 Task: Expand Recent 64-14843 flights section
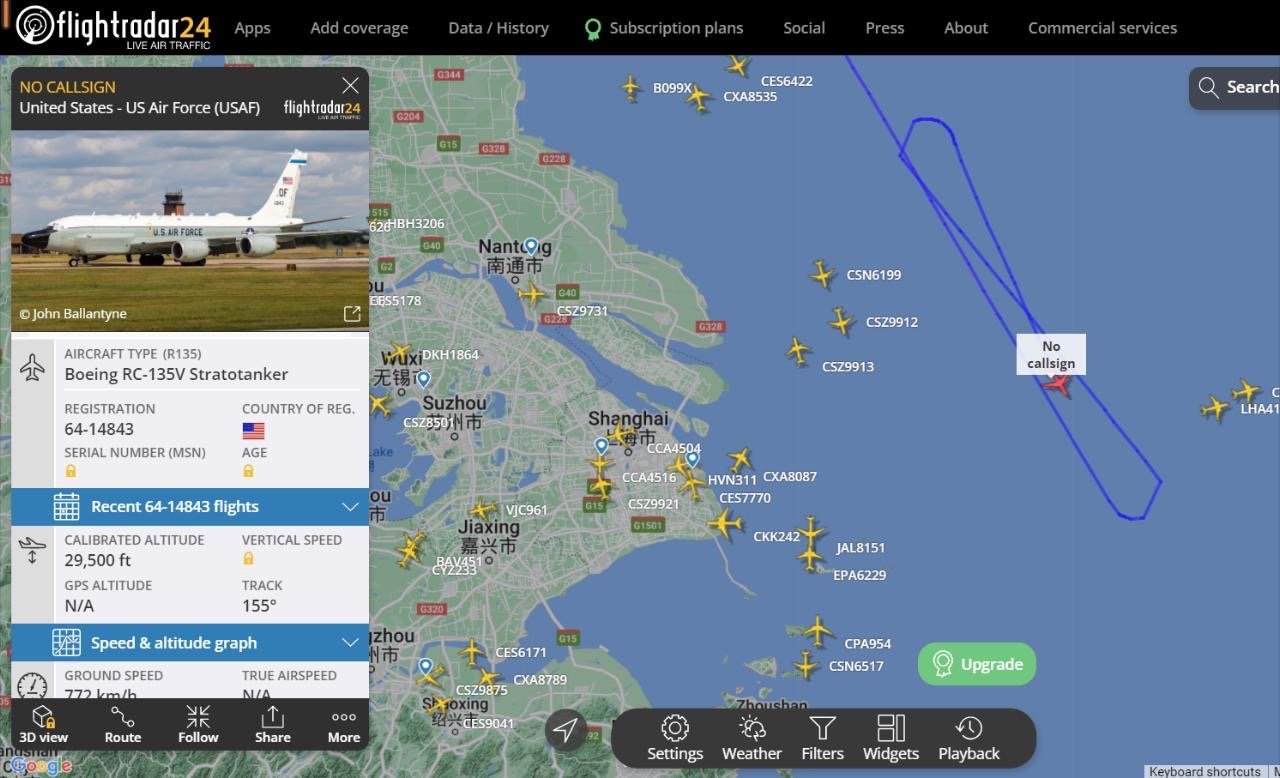pos(190,506)
